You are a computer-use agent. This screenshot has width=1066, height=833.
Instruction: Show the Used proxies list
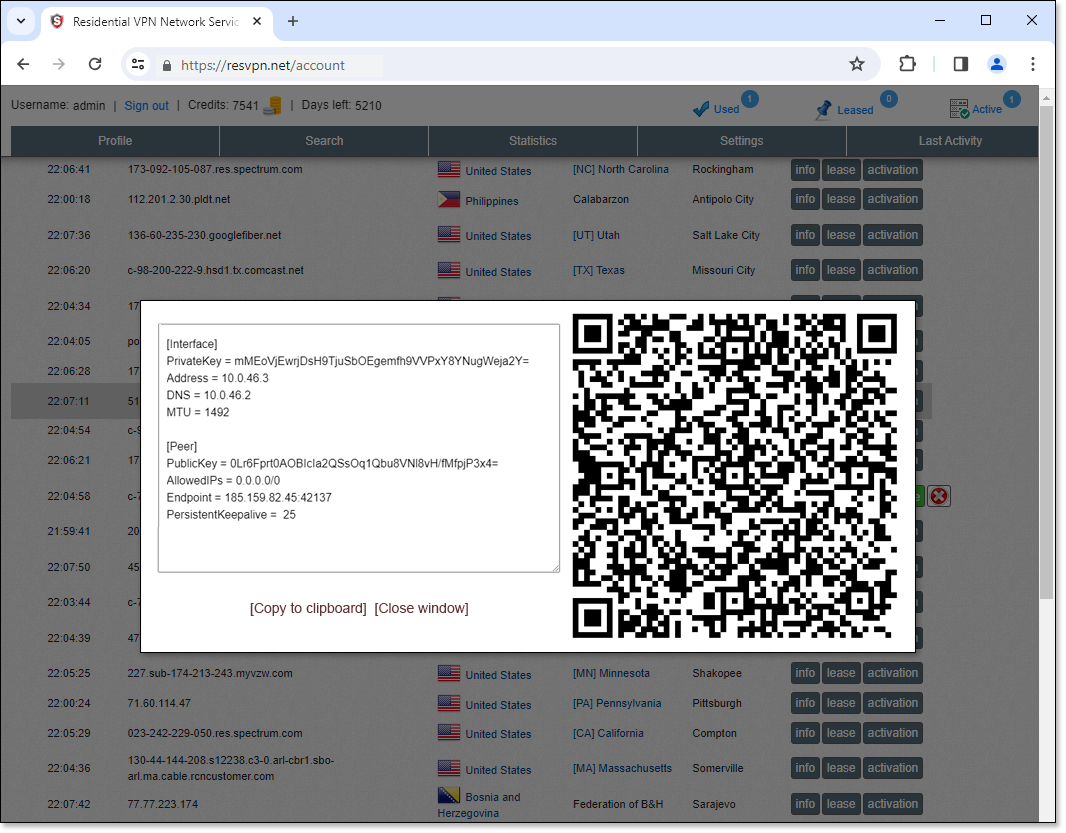click(725, 107)
